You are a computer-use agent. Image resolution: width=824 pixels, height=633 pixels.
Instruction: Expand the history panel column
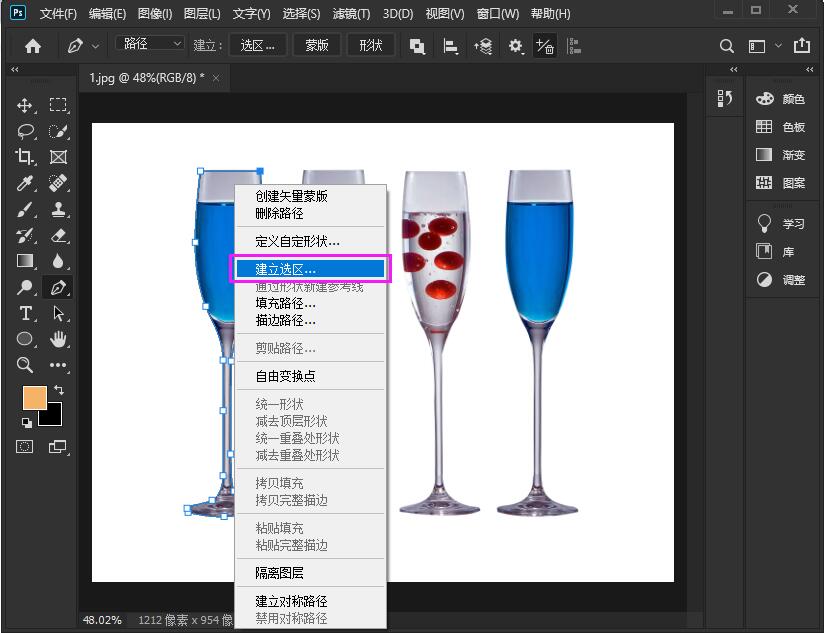734,69
